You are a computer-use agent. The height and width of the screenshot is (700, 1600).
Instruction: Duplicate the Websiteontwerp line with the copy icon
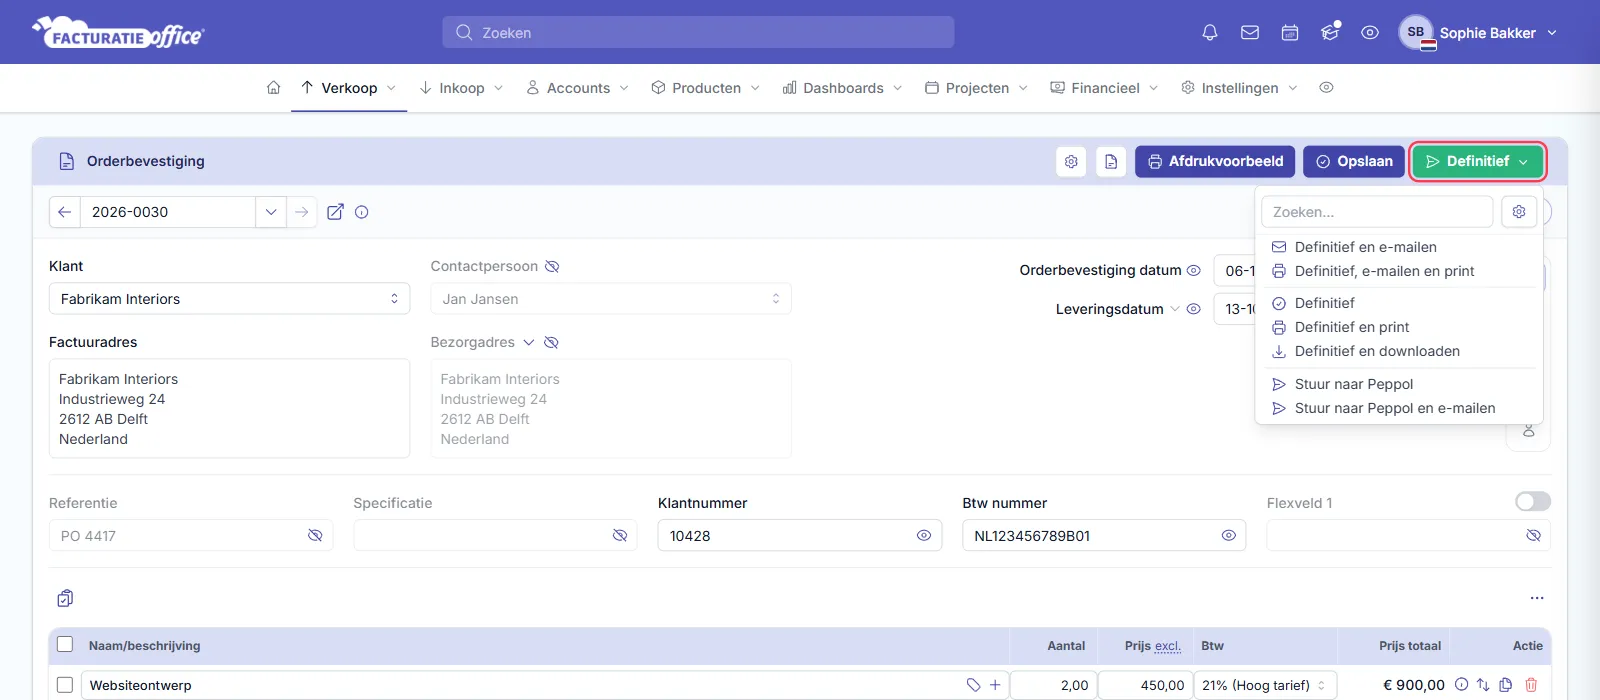[x=1506, y=685]
